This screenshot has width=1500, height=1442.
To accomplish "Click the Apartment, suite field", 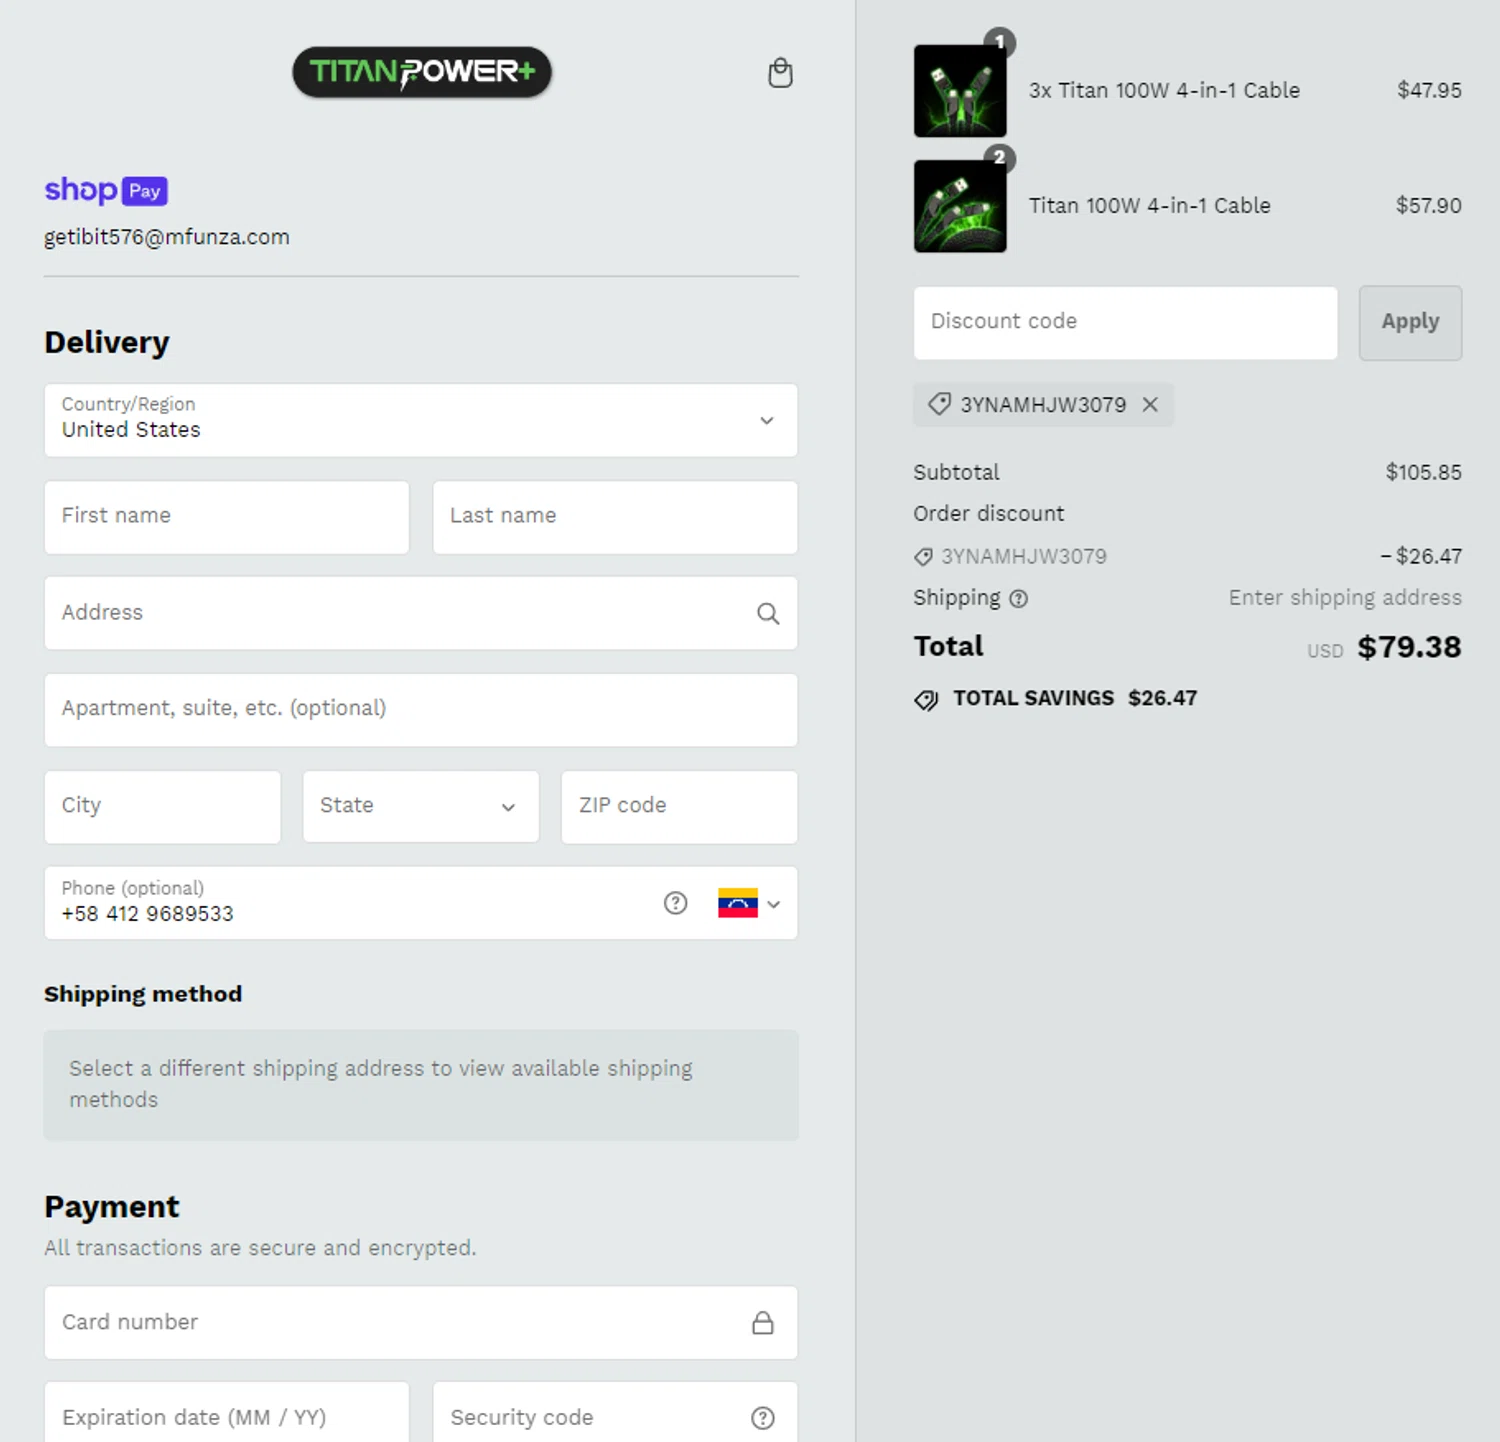I will [x=421, y=710].
